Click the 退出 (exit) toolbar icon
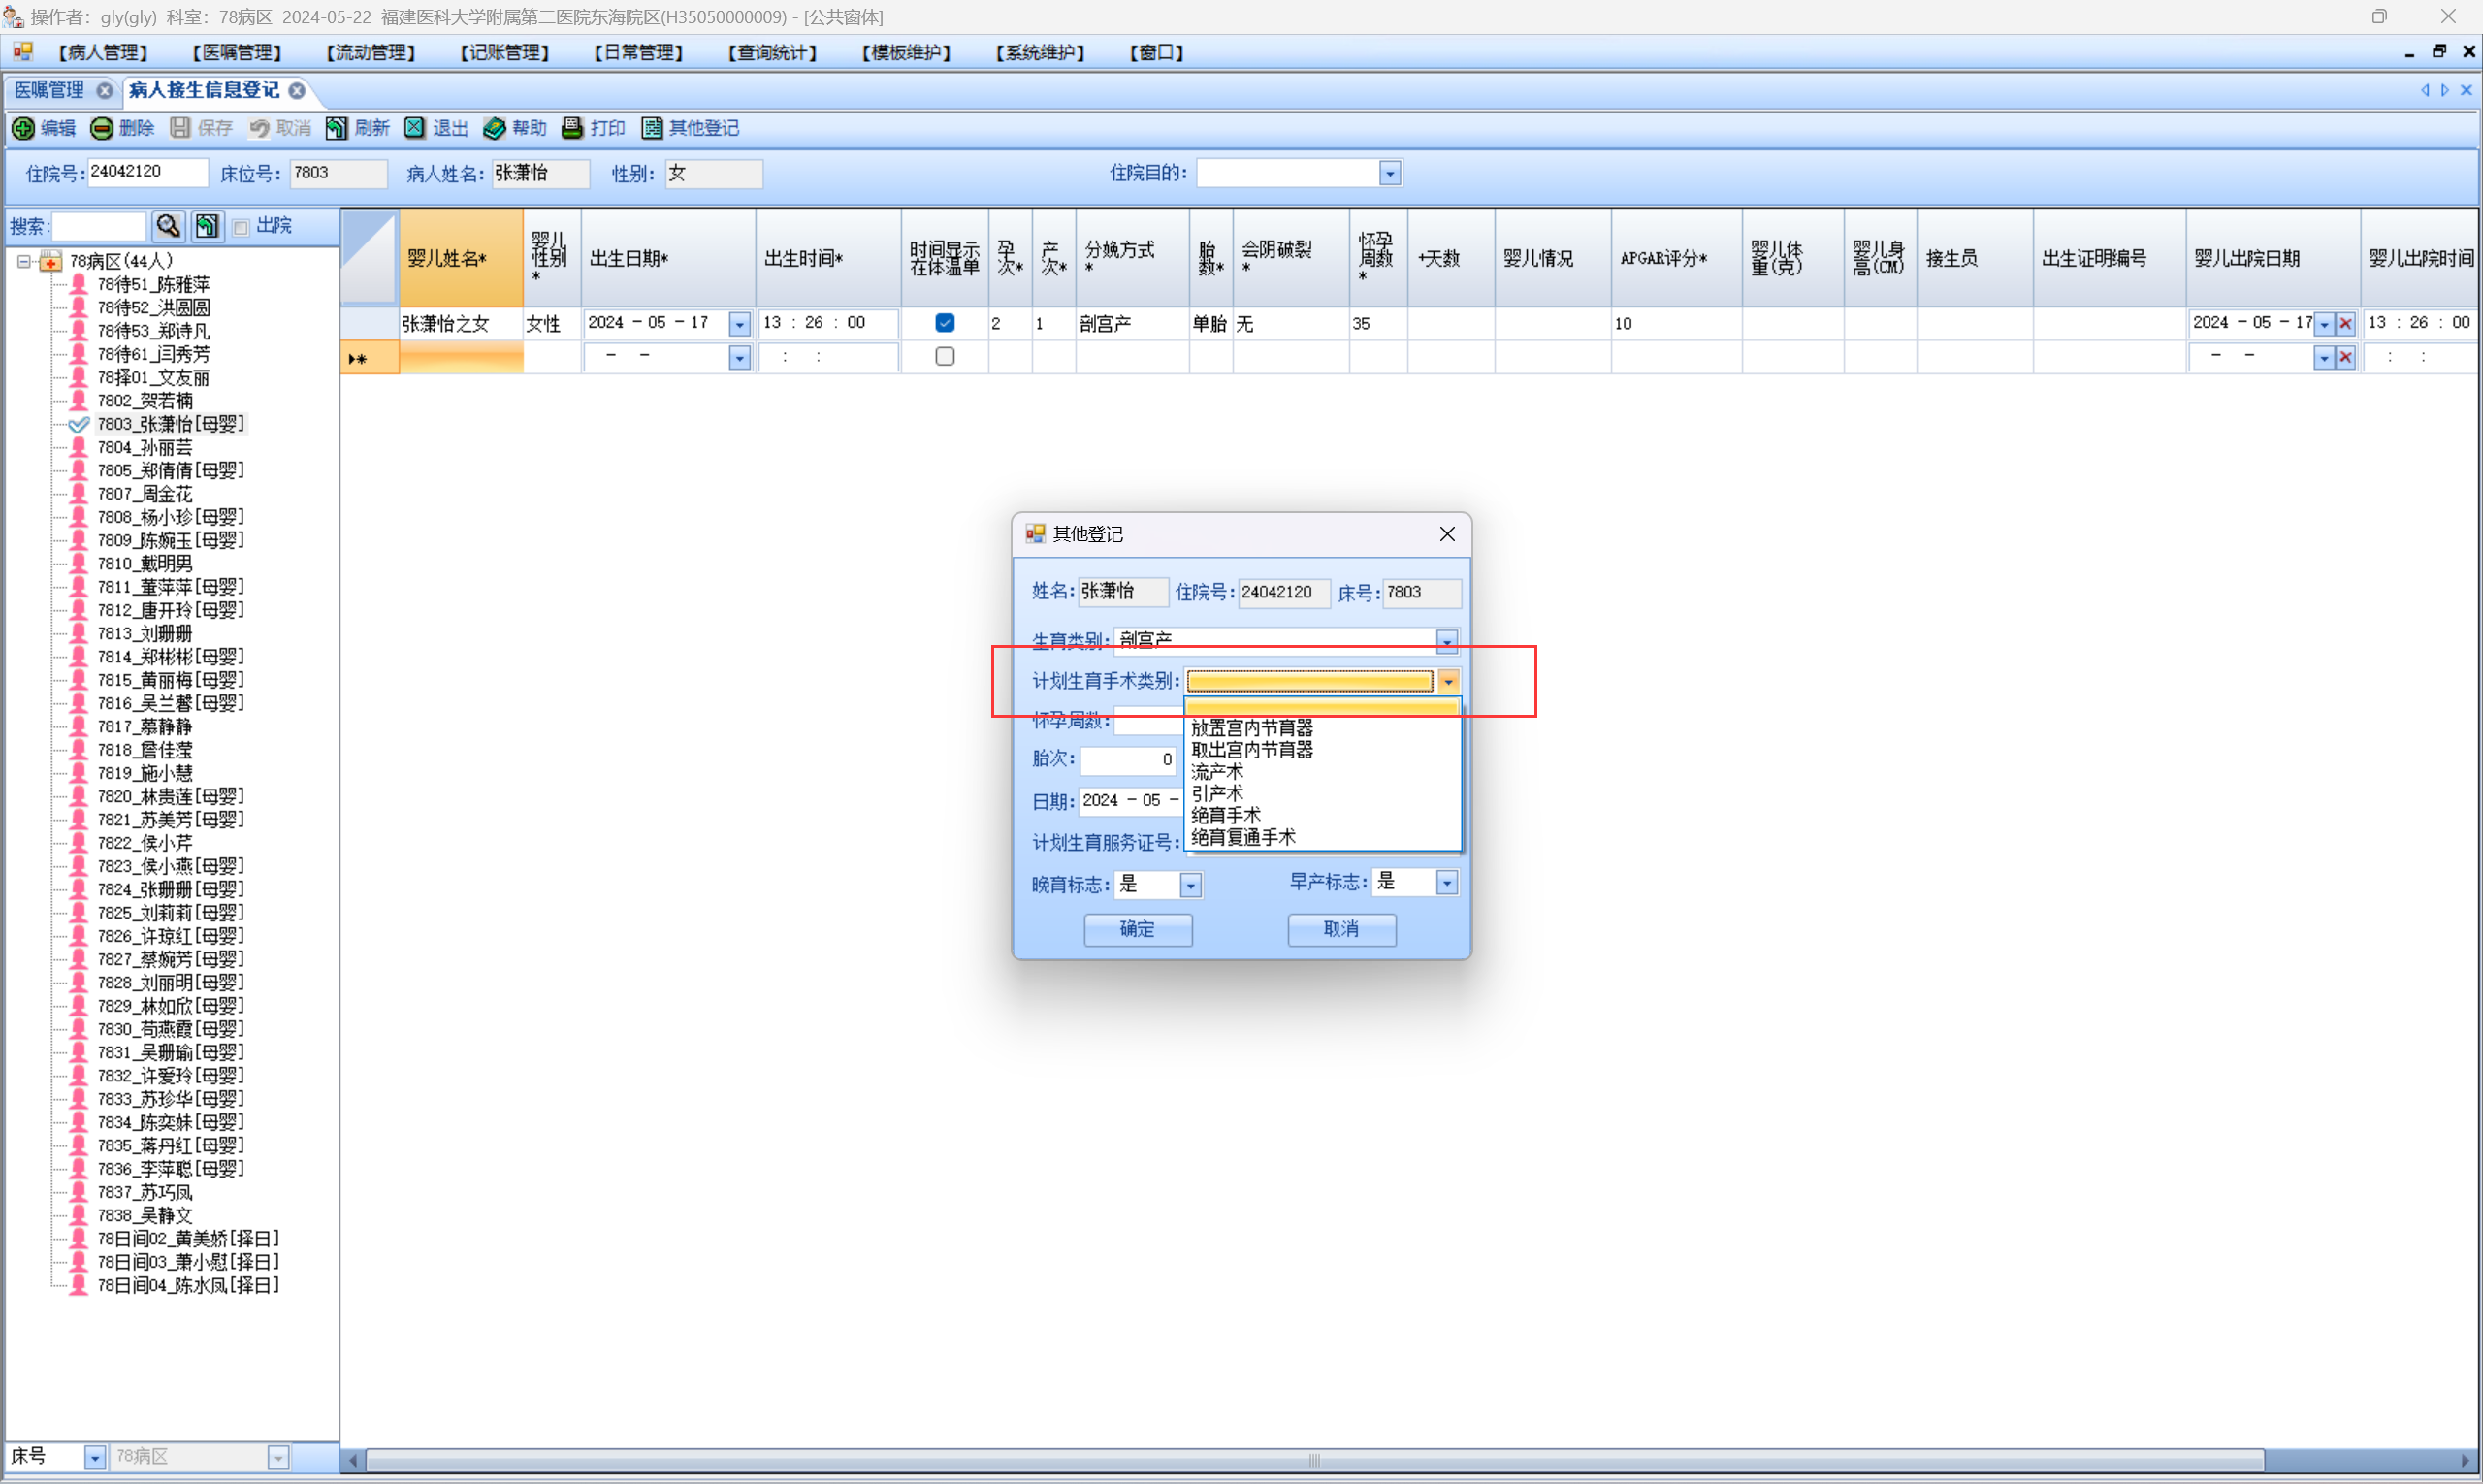 pyautogui.click(x=415, y=128)
